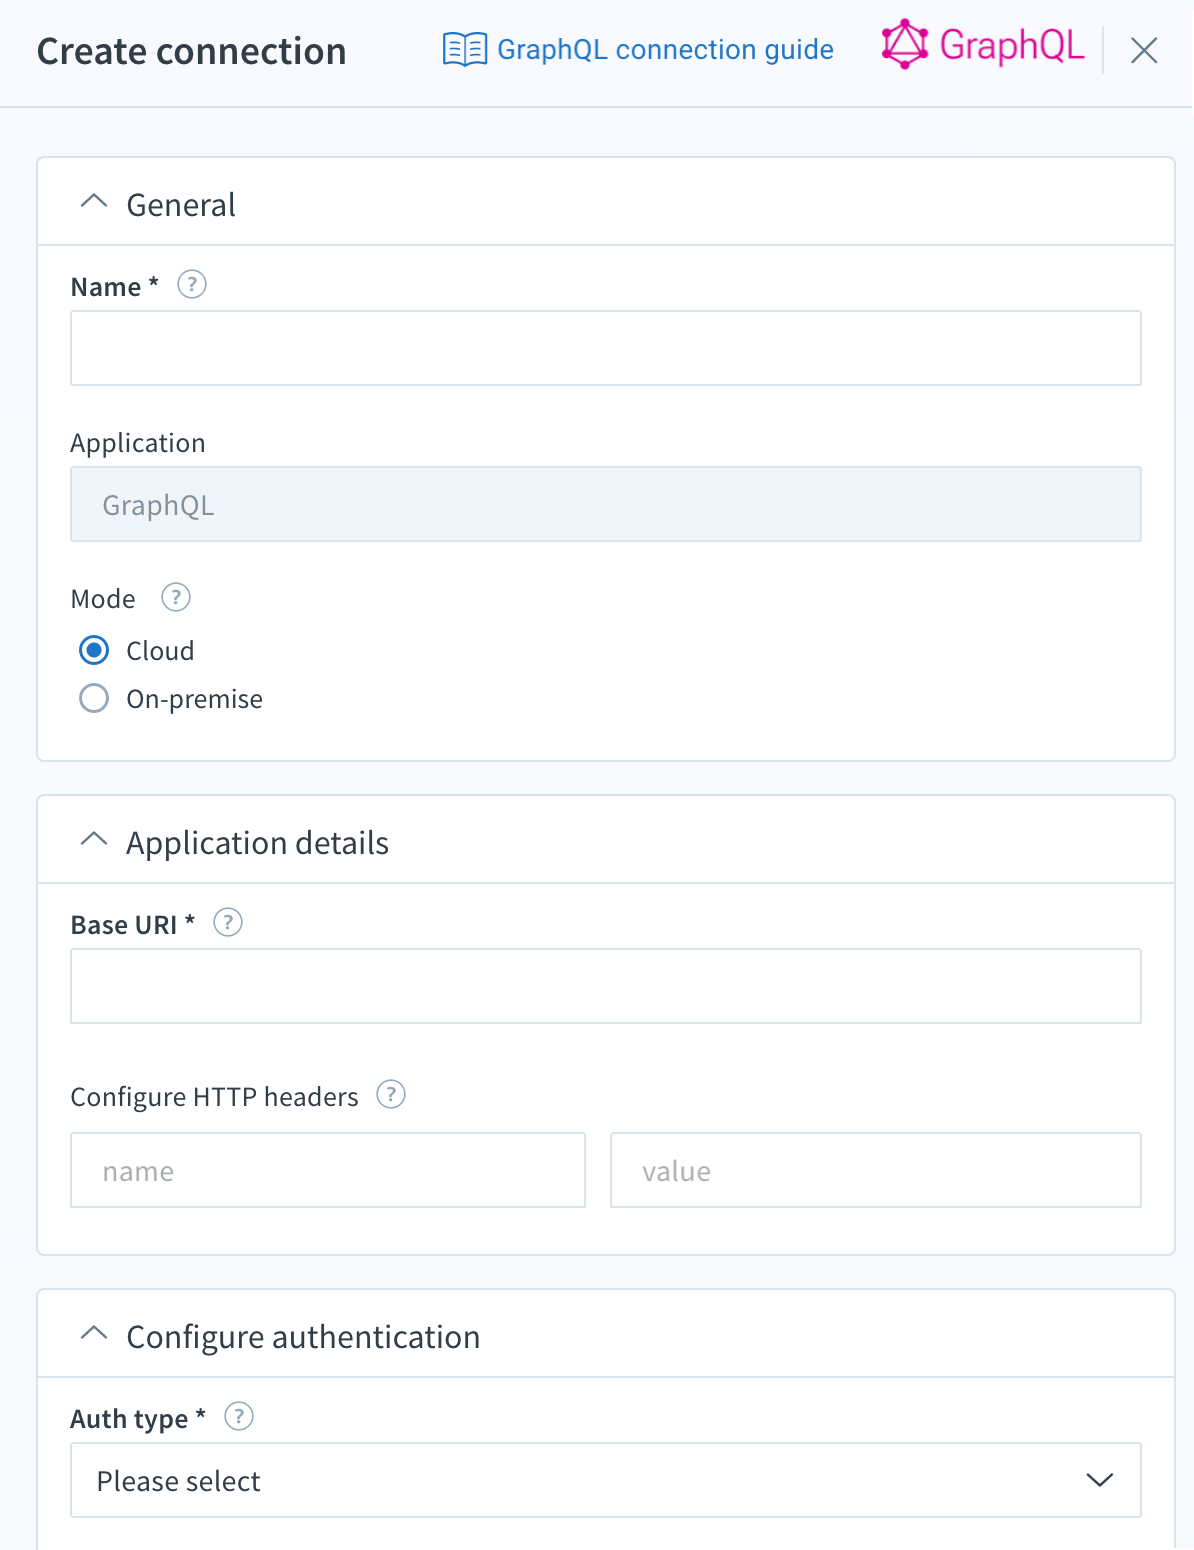The image size is (1194, 1550).
Task: Click the On-premise label text
Action: coord(194,699)
